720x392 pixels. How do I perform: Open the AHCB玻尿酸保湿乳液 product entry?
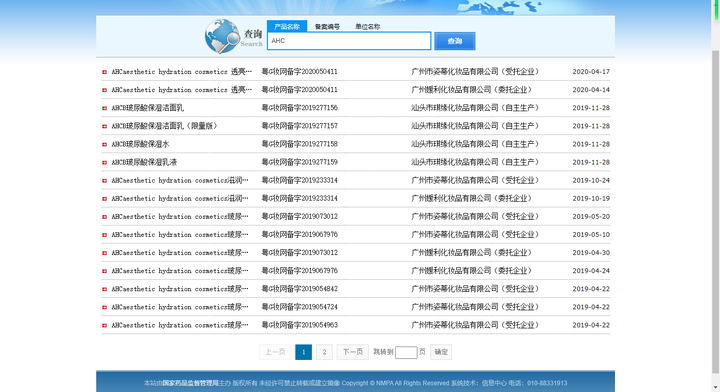click(x=144, y=162)
